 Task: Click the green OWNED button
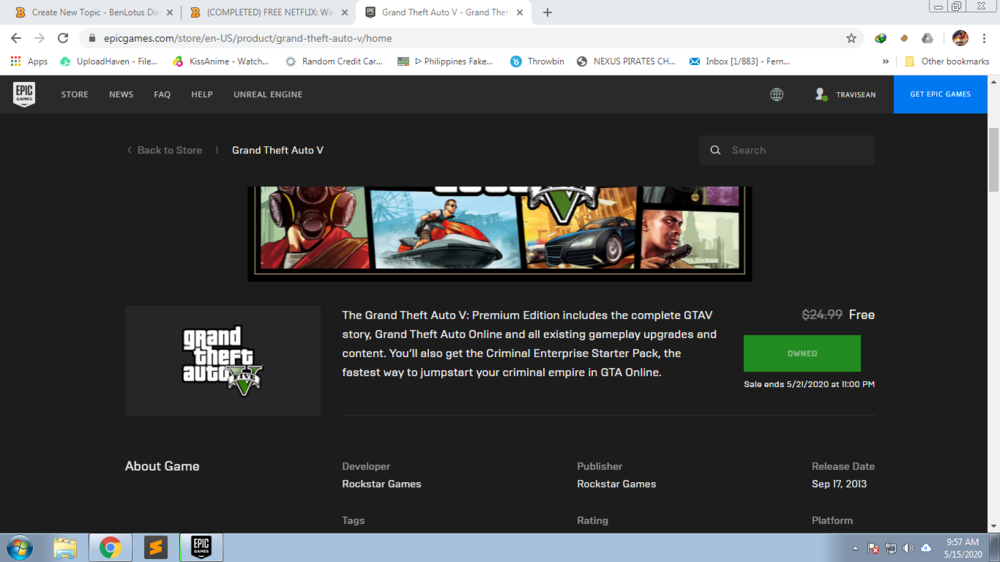pos(801,353)
